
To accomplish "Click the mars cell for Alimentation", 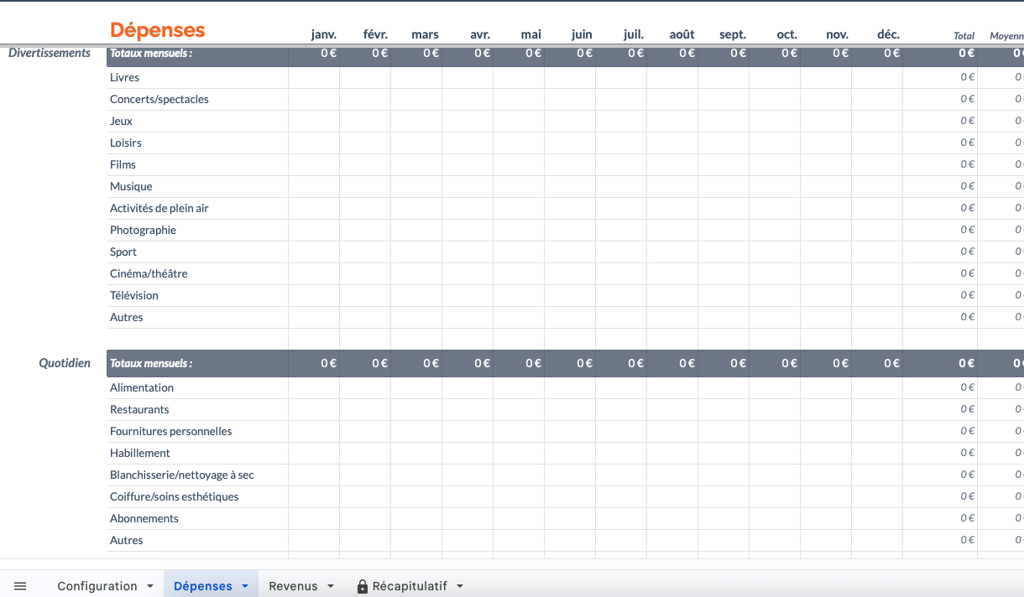I will 416,388.
